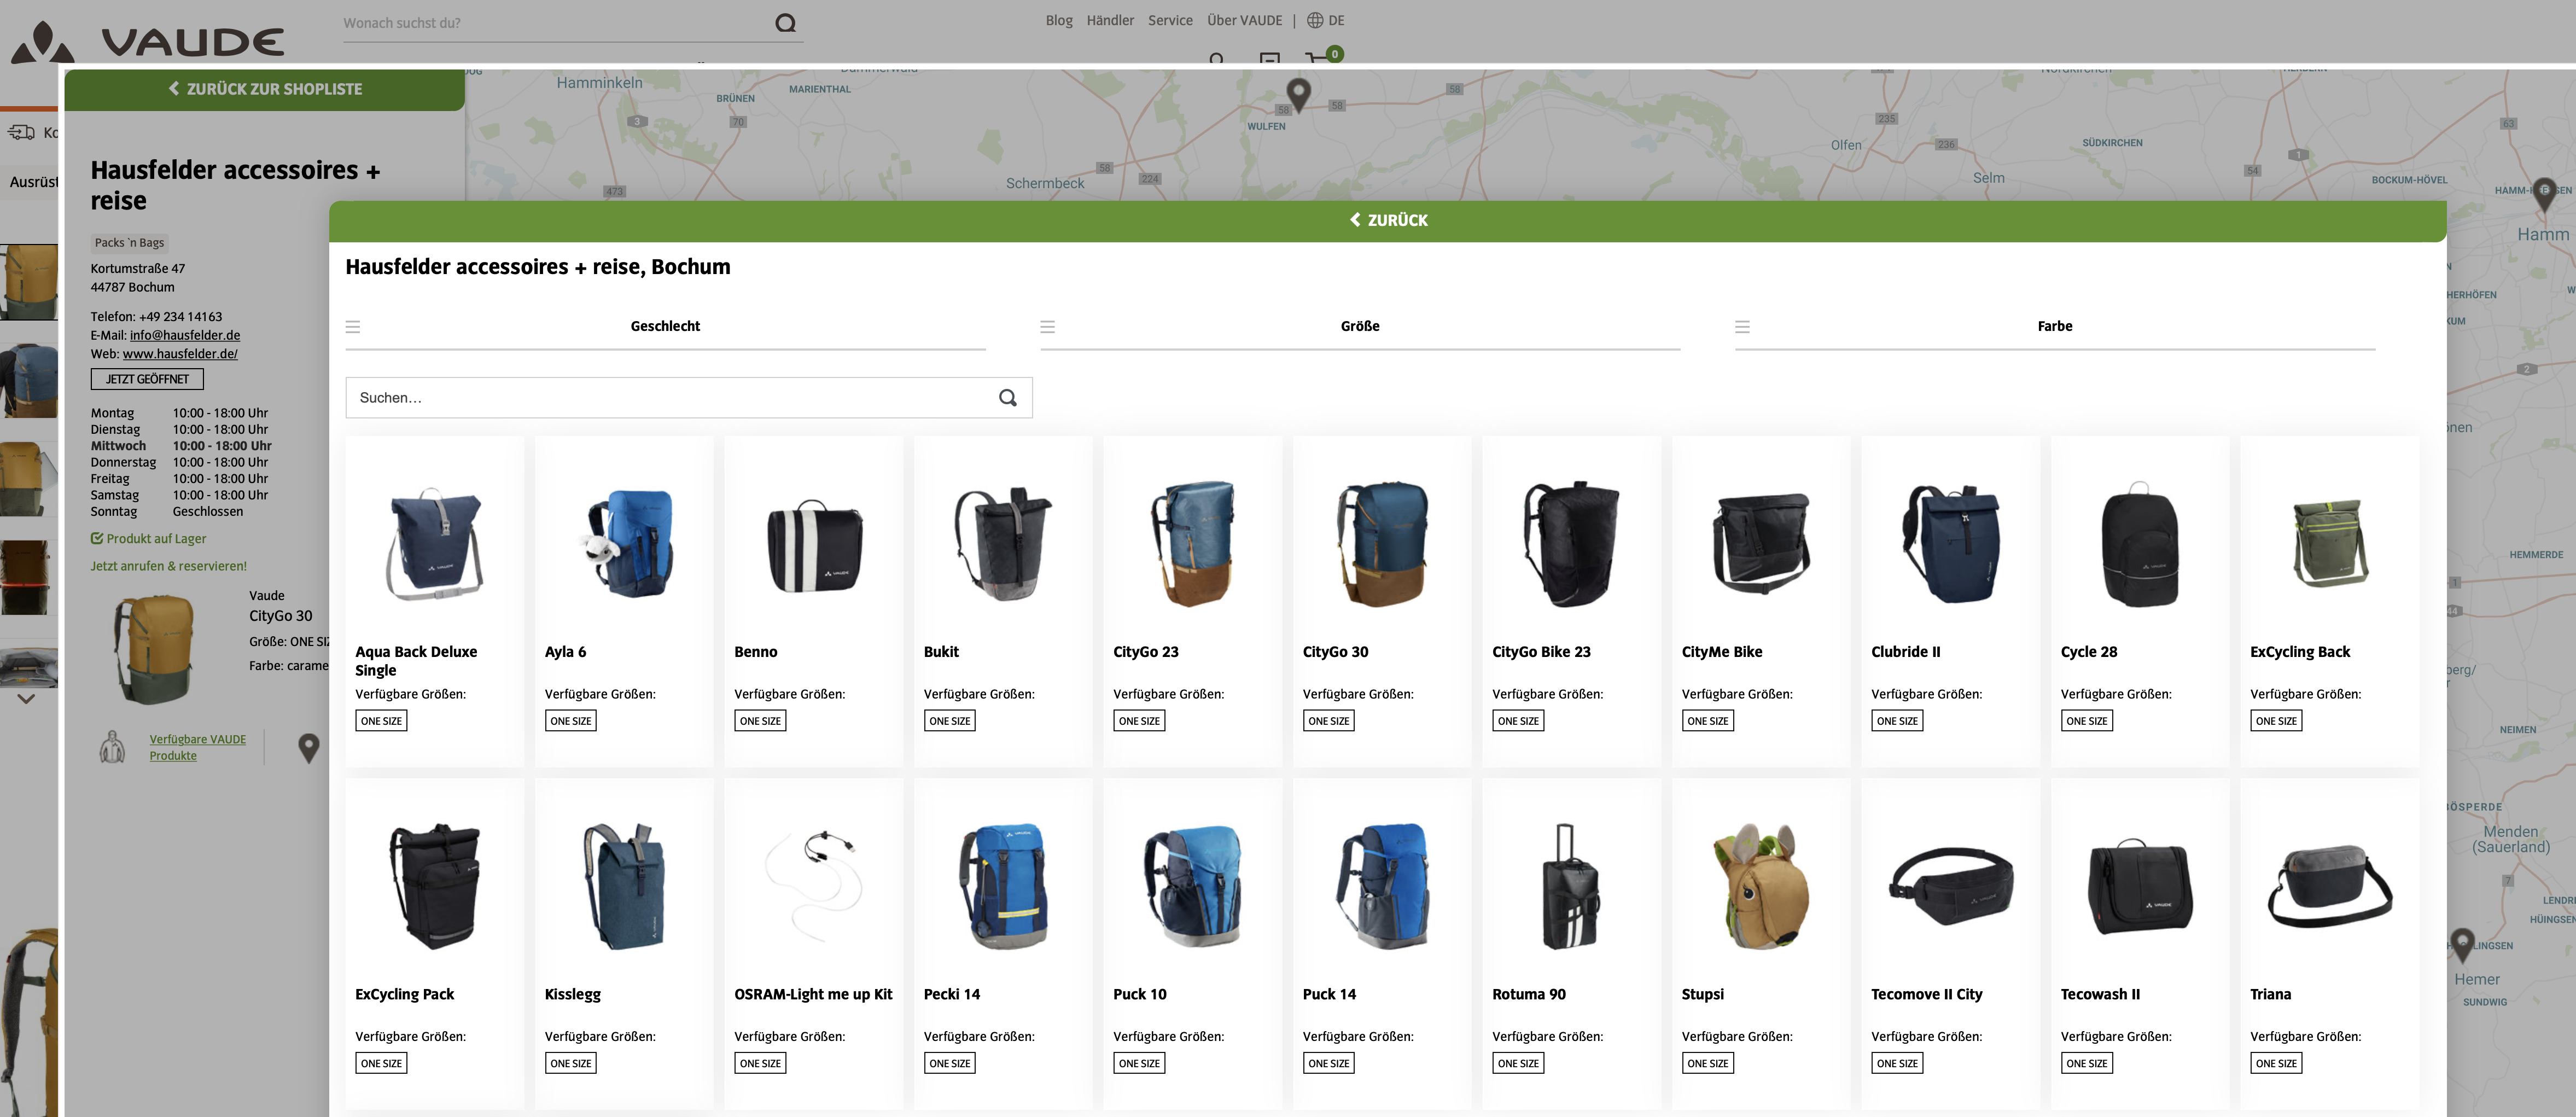
Task: Click the Kisslegg product title
Action: click(x=573, y=994)
